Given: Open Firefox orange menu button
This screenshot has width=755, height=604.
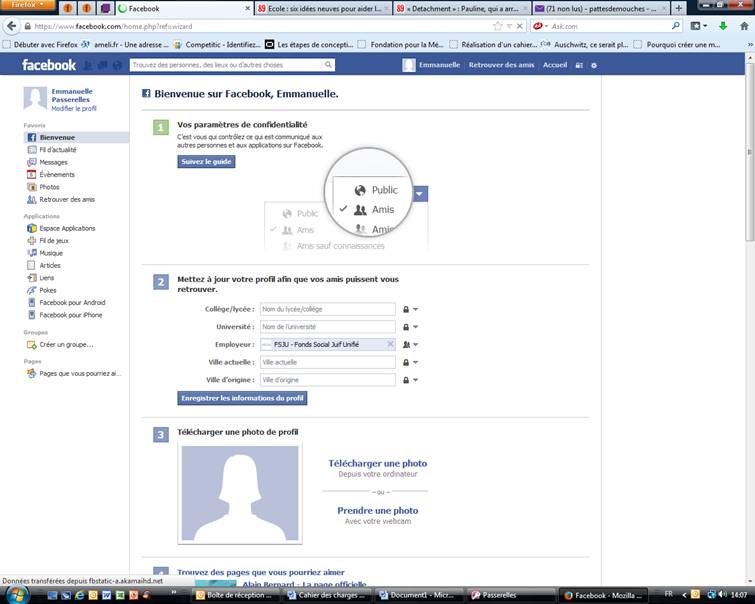Looking at the screenshot, I should [28, 5].
